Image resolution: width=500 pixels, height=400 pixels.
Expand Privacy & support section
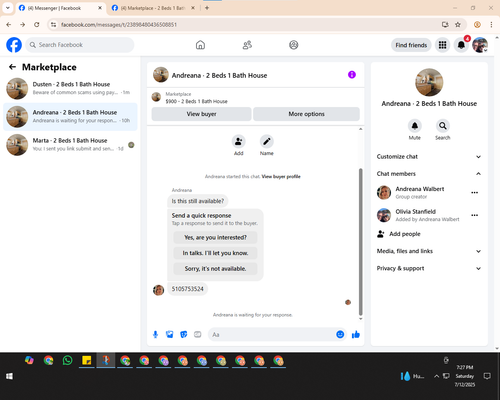point(429,268)
